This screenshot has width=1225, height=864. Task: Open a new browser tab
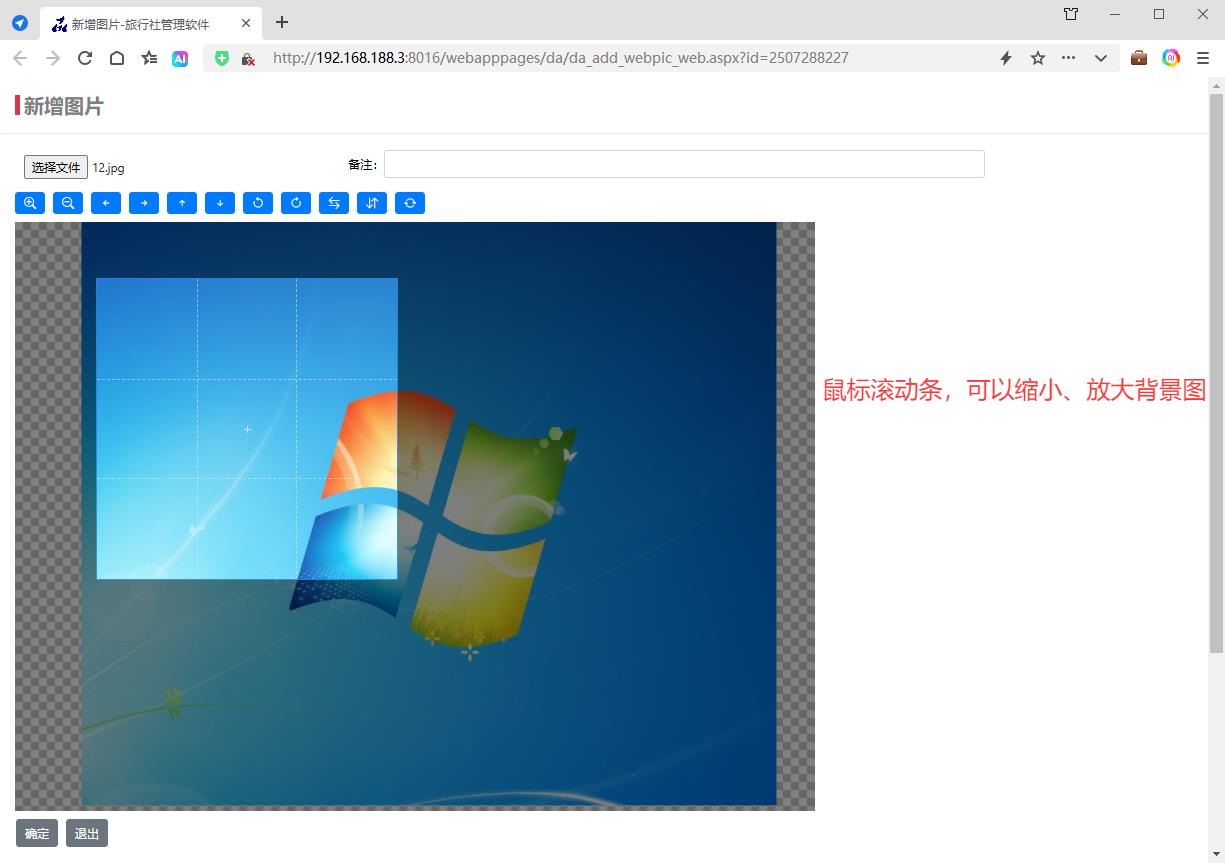tap(282, 22)
